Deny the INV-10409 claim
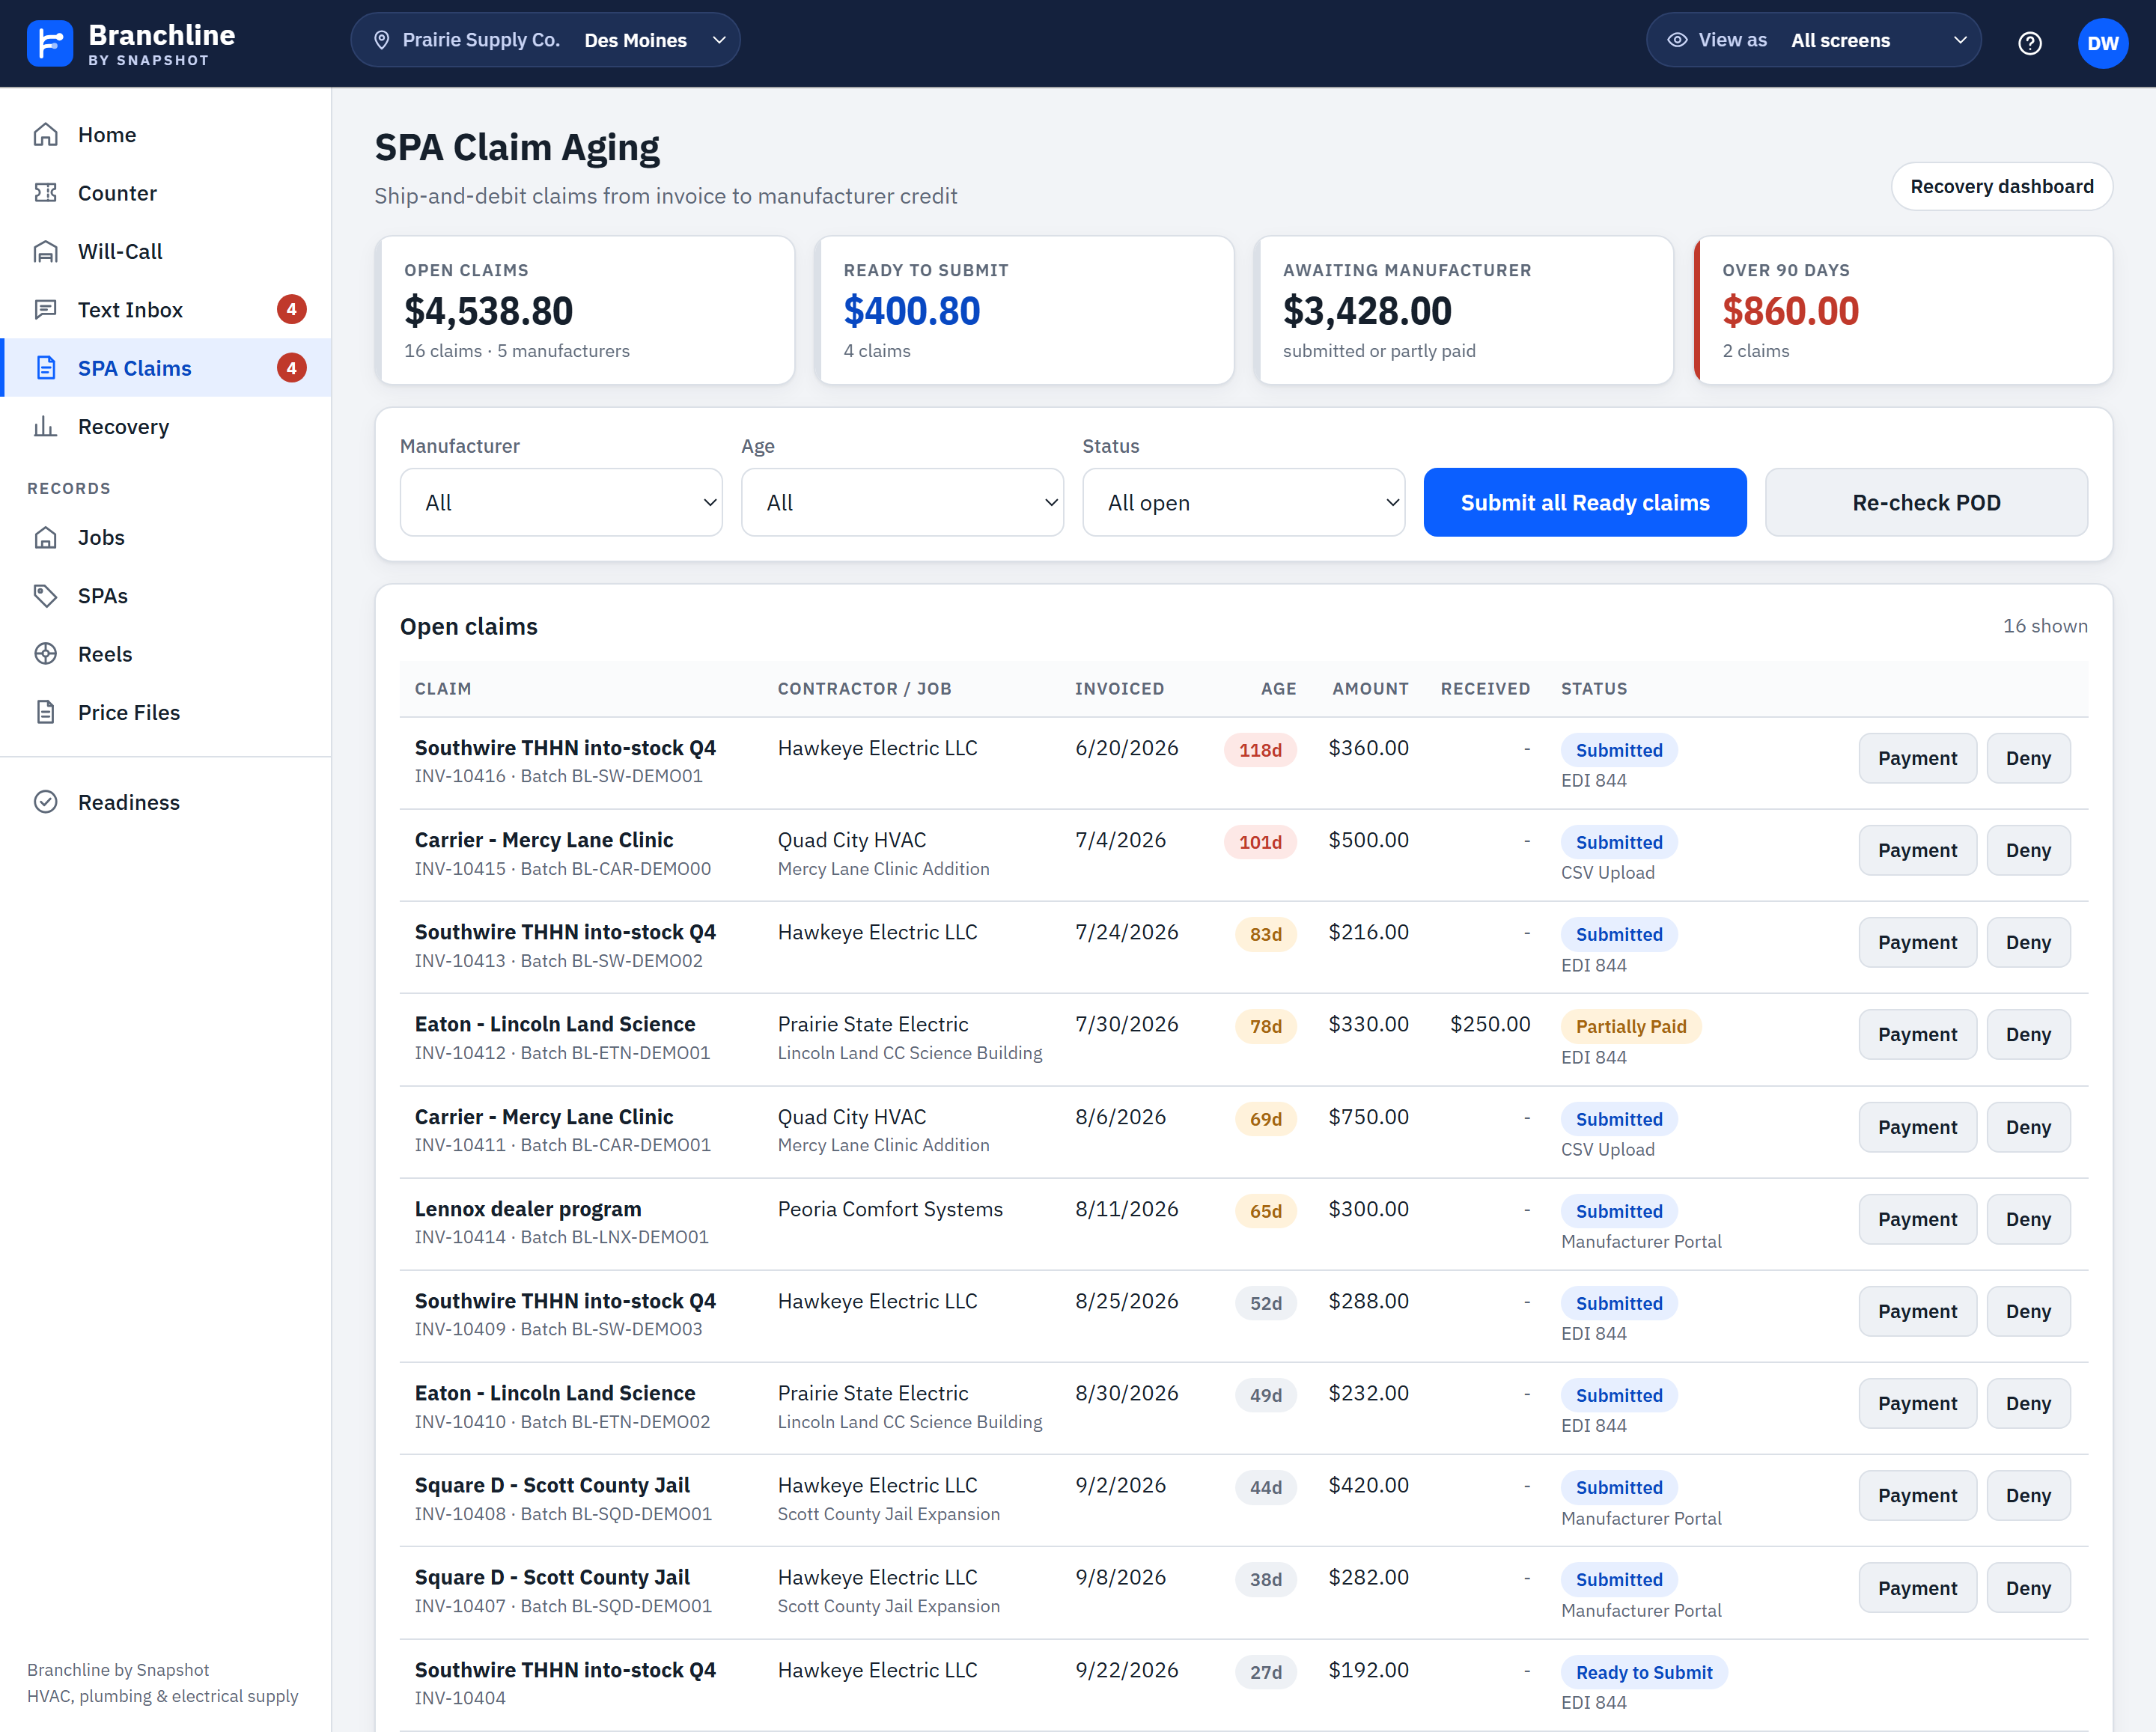 pos(2028,1311)
